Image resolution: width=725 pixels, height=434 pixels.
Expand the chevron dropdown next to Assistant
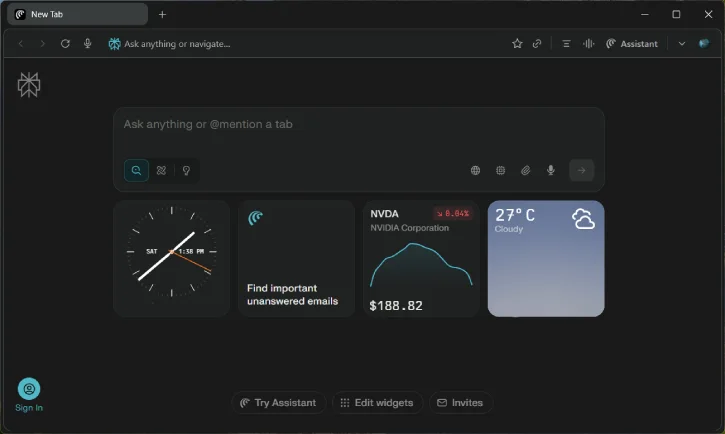point(682,44)
